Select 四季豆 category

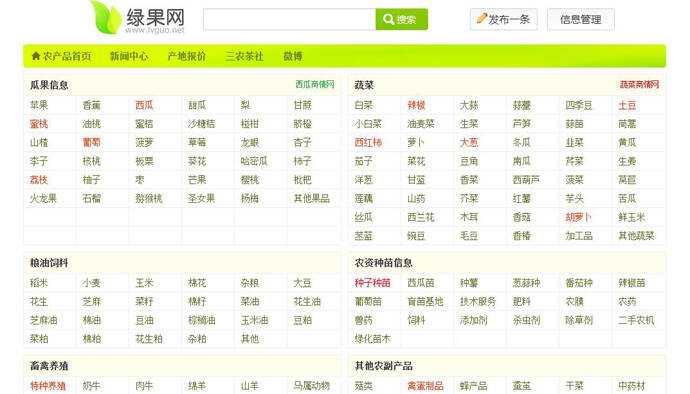coord(579,105)
